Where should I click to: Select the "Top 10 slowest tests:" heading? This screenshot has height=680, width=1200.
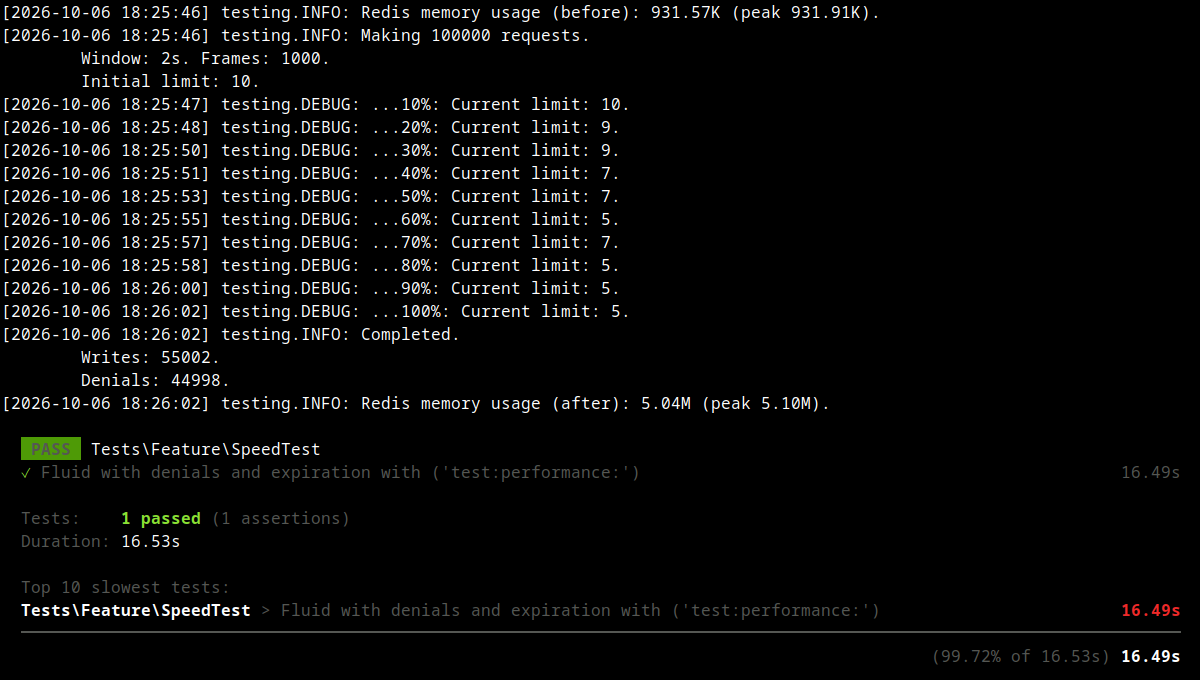125,588
